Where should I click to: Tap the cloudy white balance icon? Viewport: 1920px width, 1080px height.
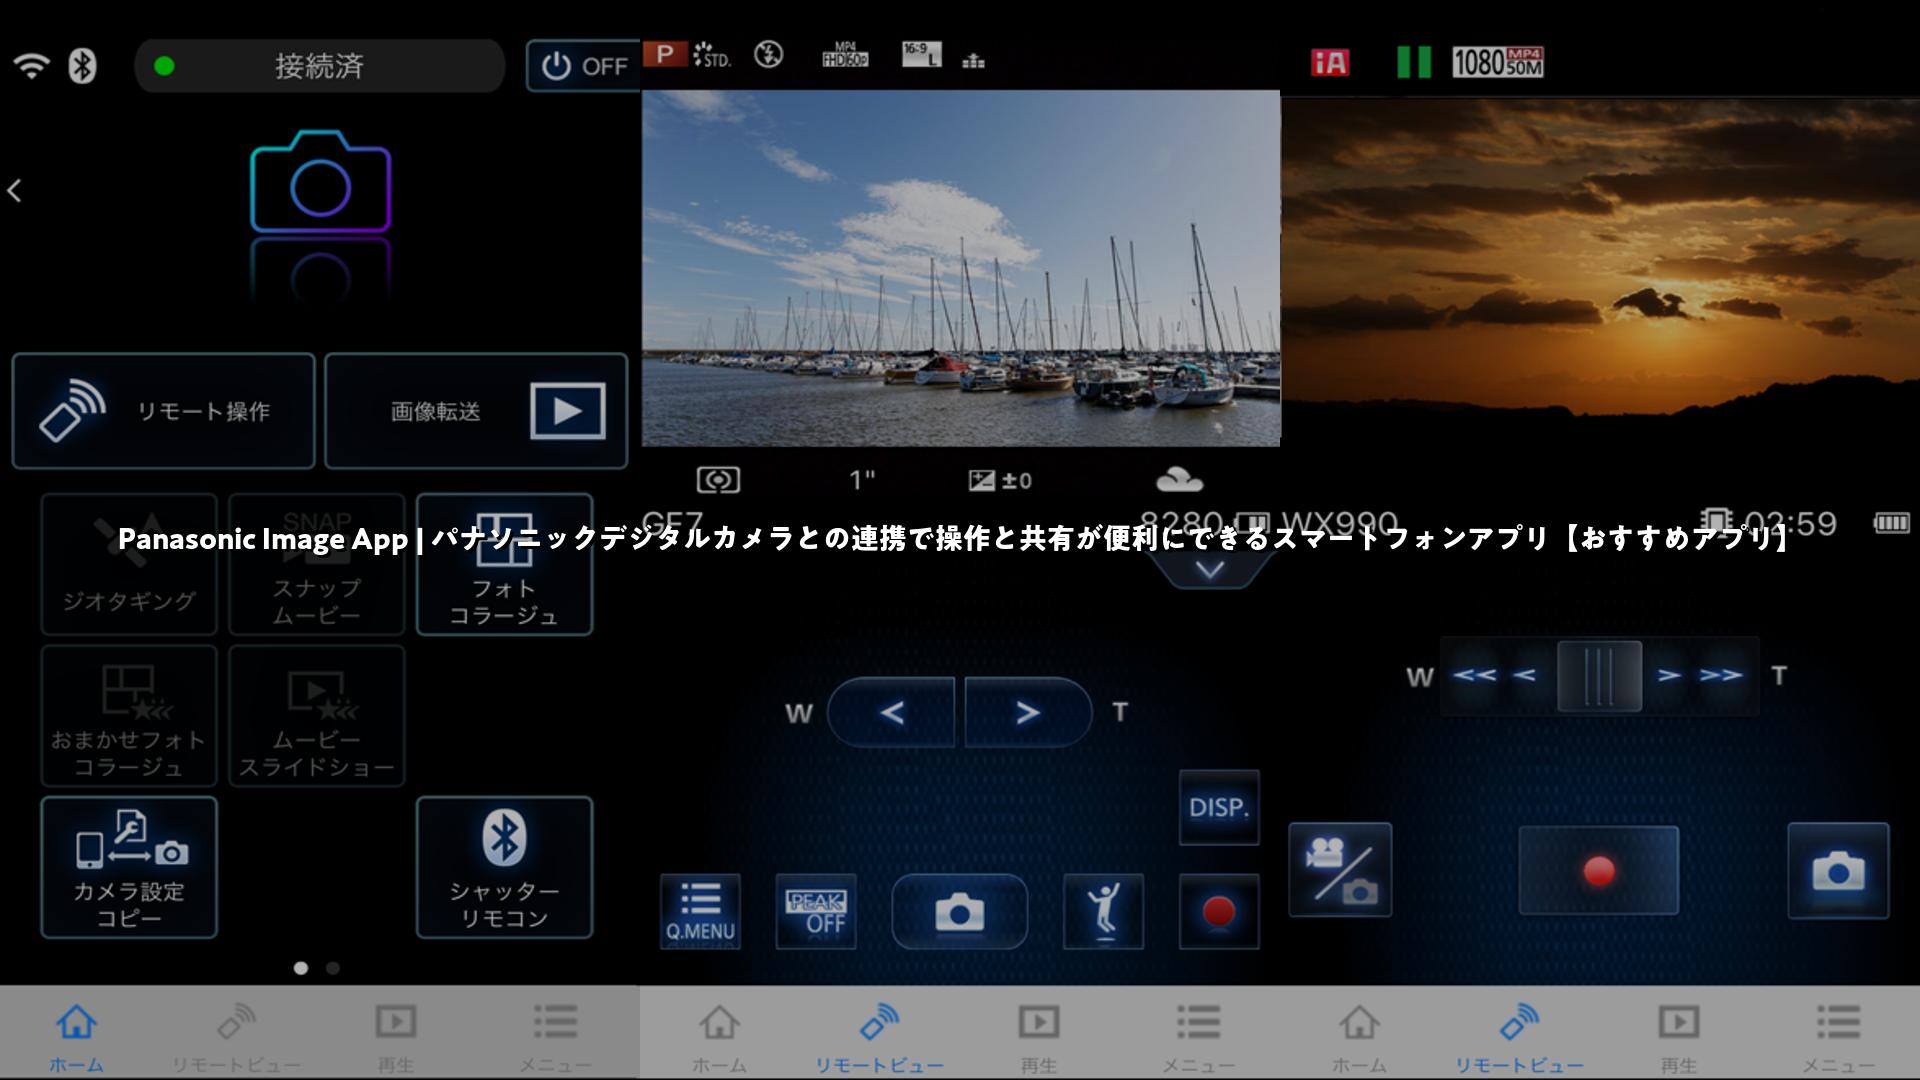coord(1180,481)
